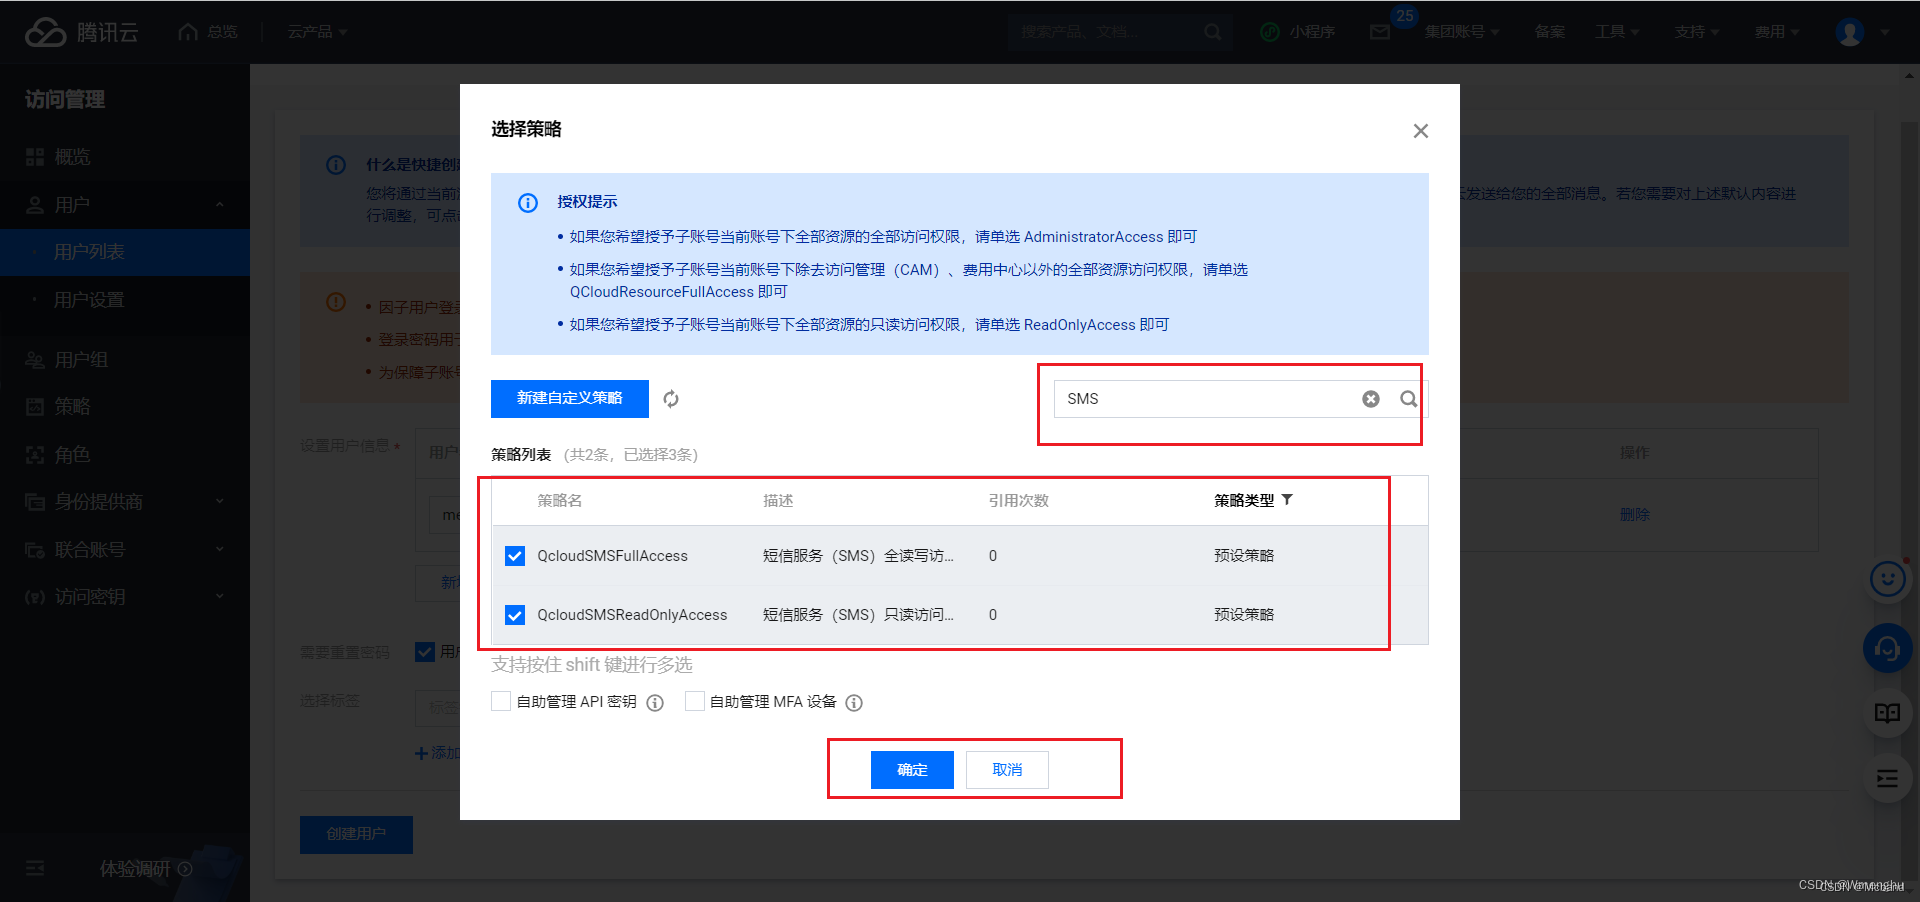Open the 策略类型 filter
Screen dimensions: 1920x902
tap(1287, 500)
